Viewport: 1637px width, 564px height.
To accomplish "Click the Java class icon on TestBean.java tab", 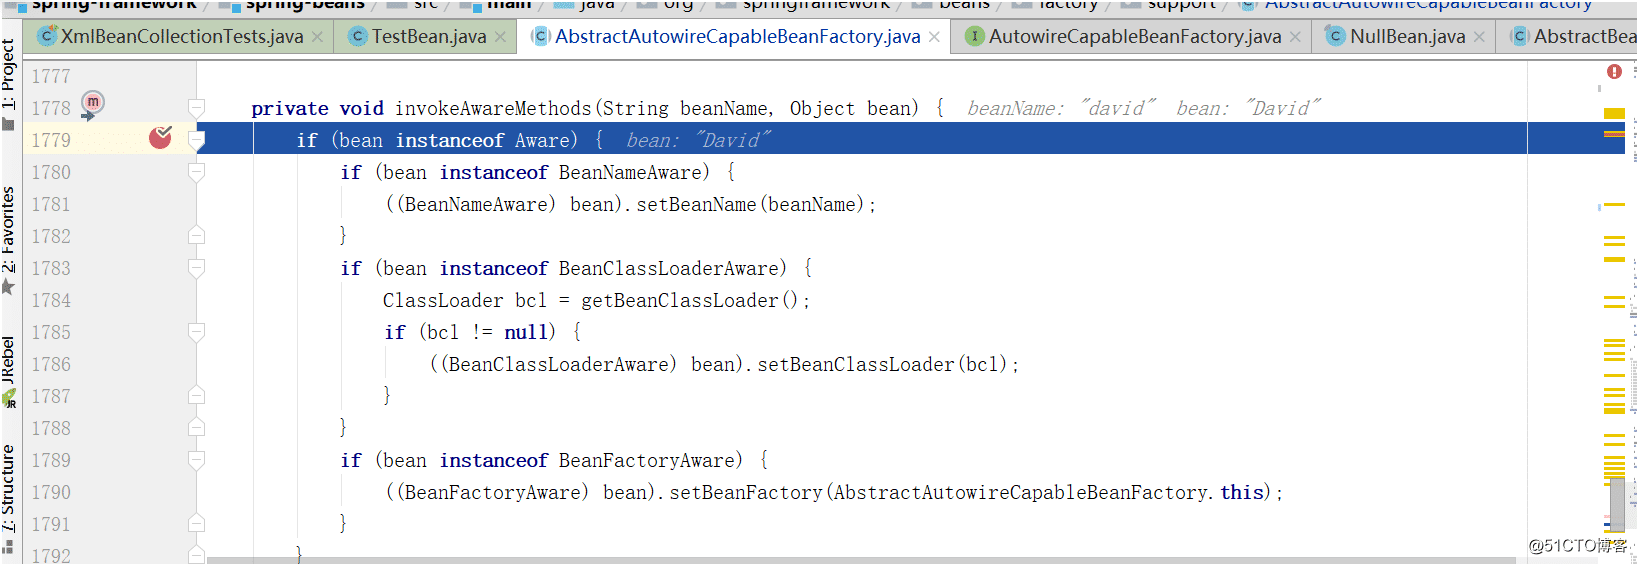I will 358,37.
